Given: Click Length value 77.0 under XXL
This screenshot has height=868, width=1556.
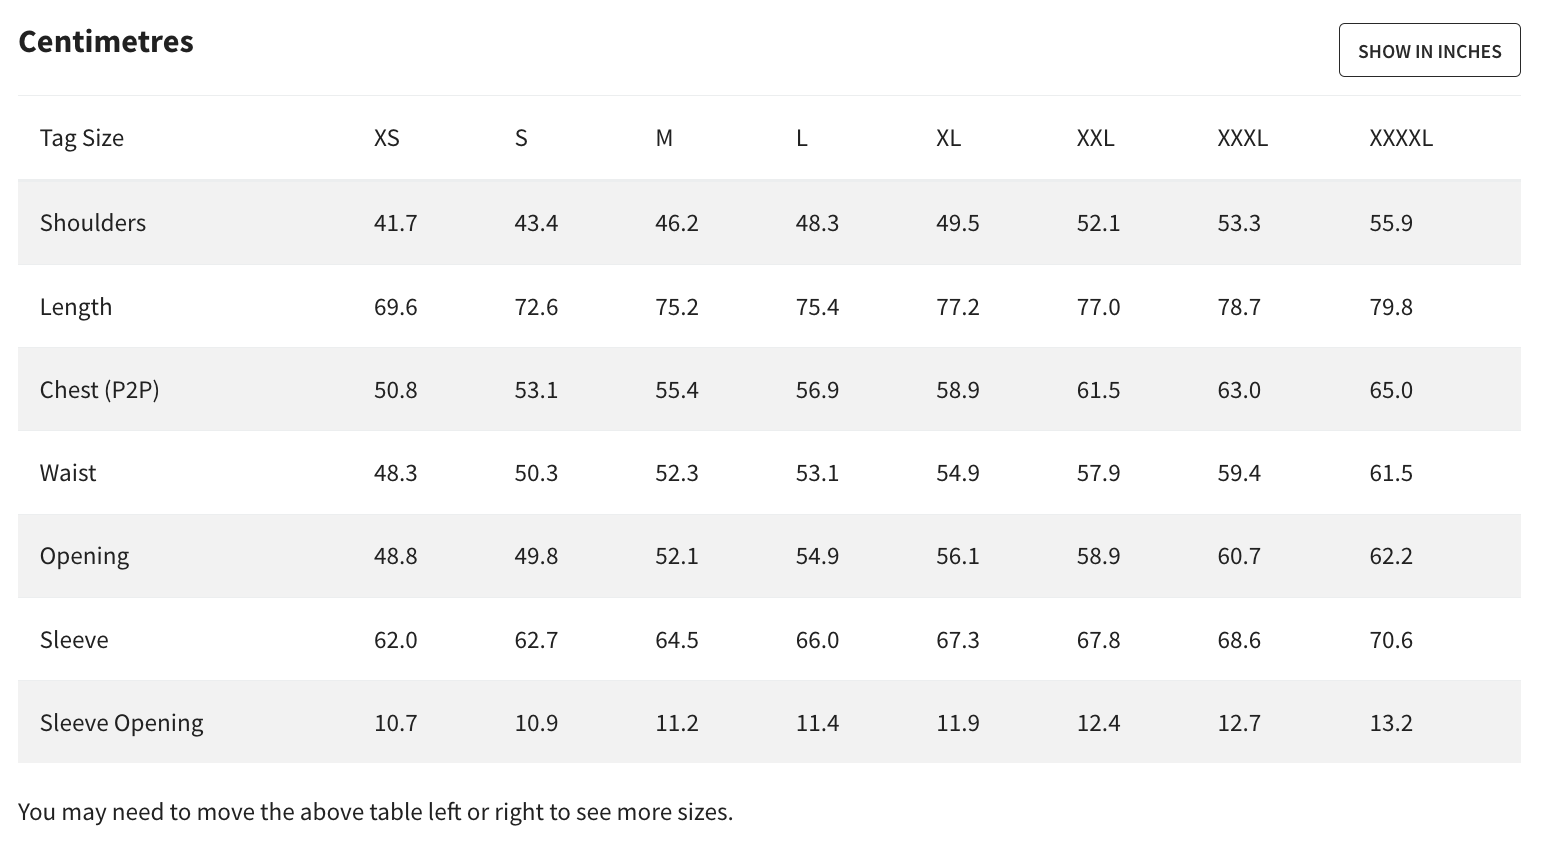Looking at the screenshot, I should coord(1098,307).
